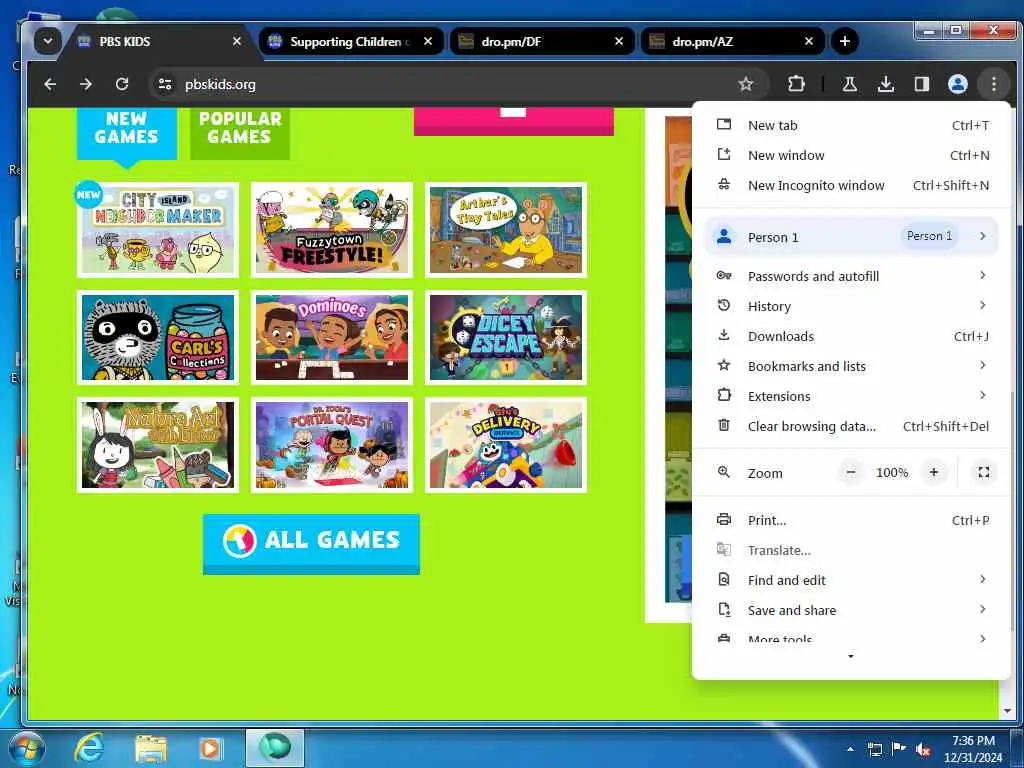Increase zoom with the plus button
Screen dimensions: 1024x768
point(934,472)
